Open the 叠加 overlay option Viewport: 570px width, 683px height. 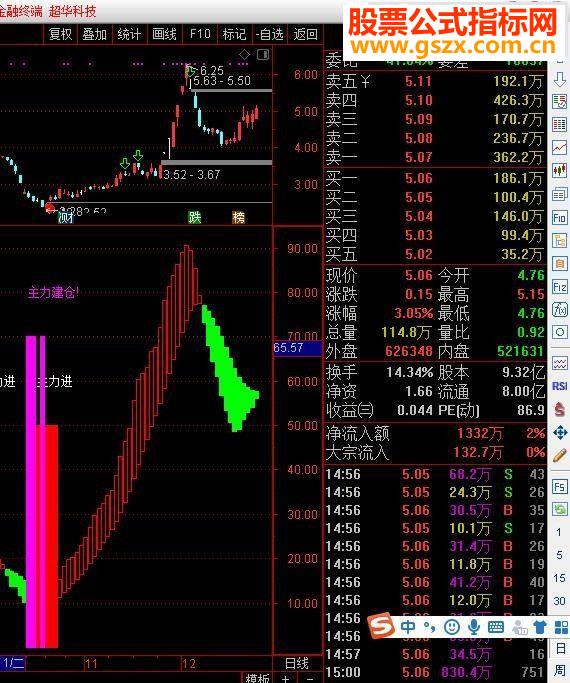[x=94, y=34]
